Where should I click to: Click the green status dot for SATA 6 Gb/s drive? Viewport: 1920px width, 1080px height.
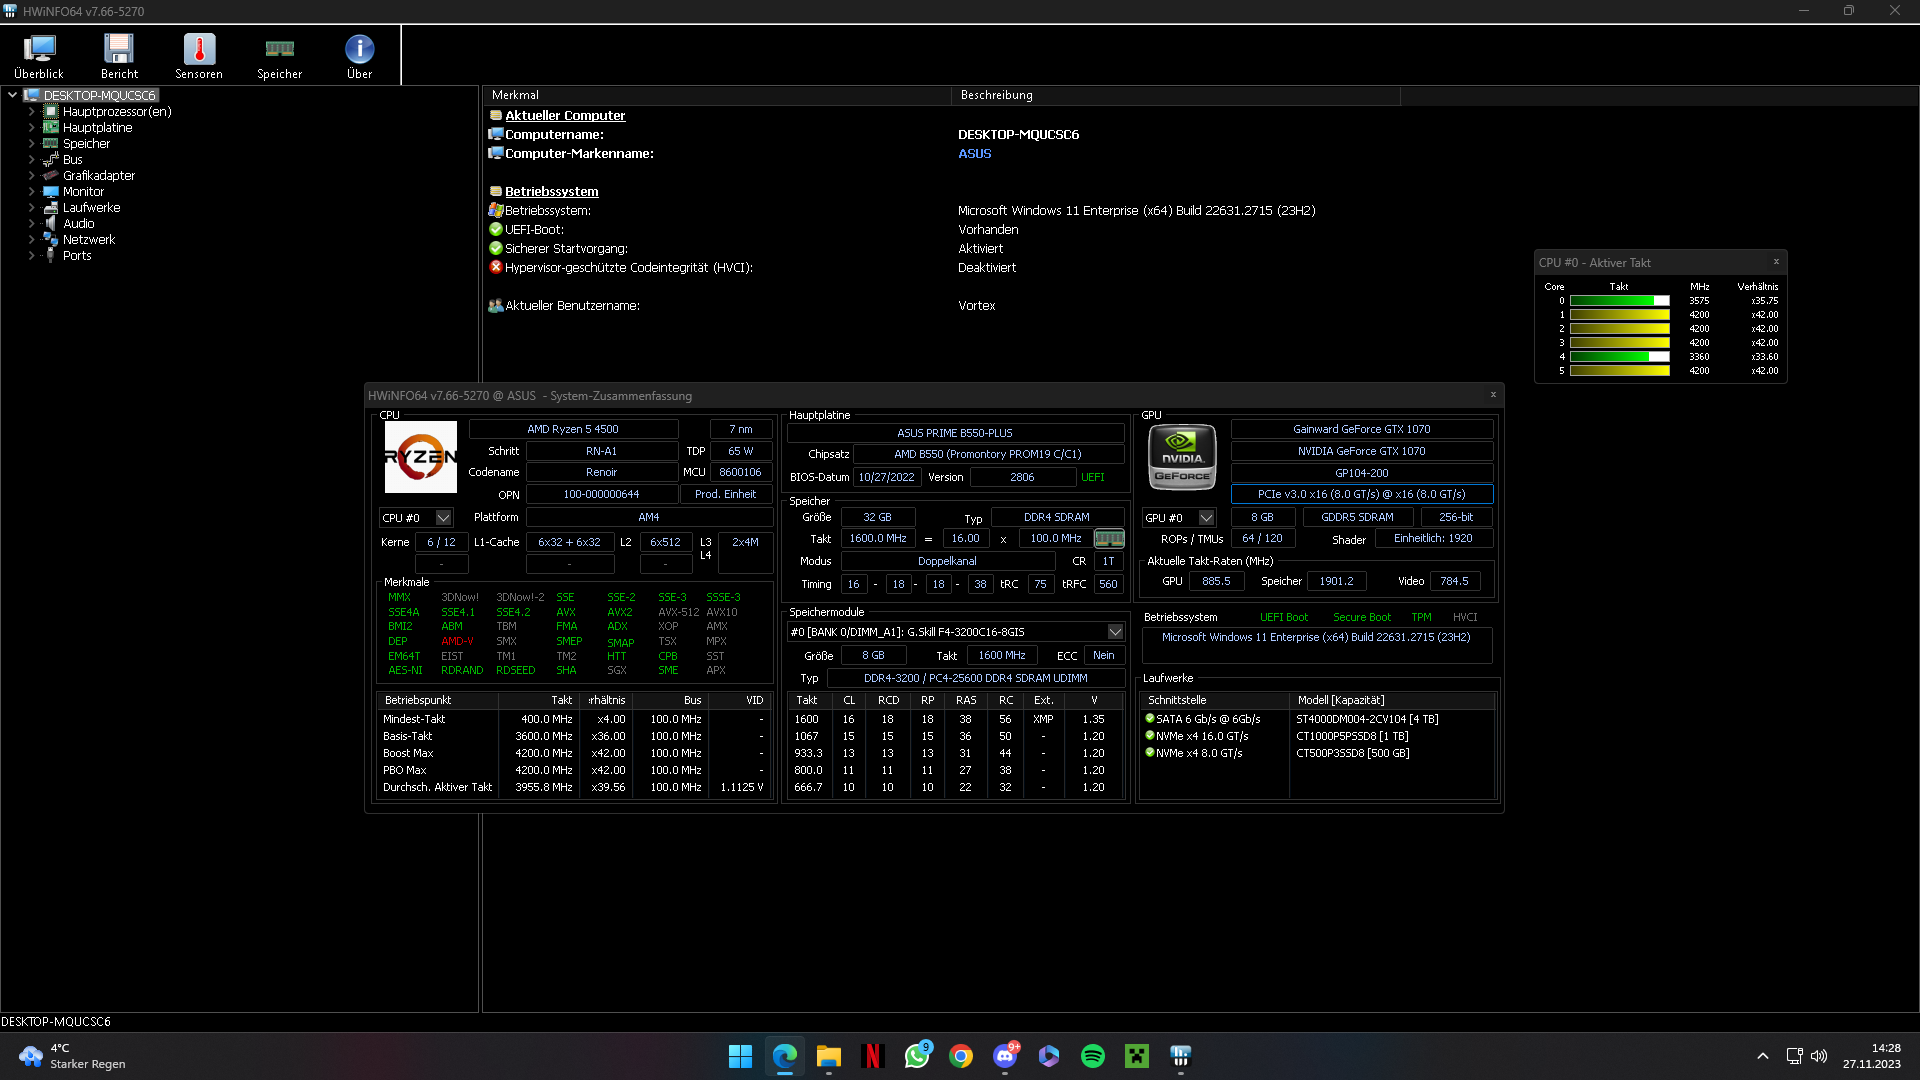pos(1150,719)
